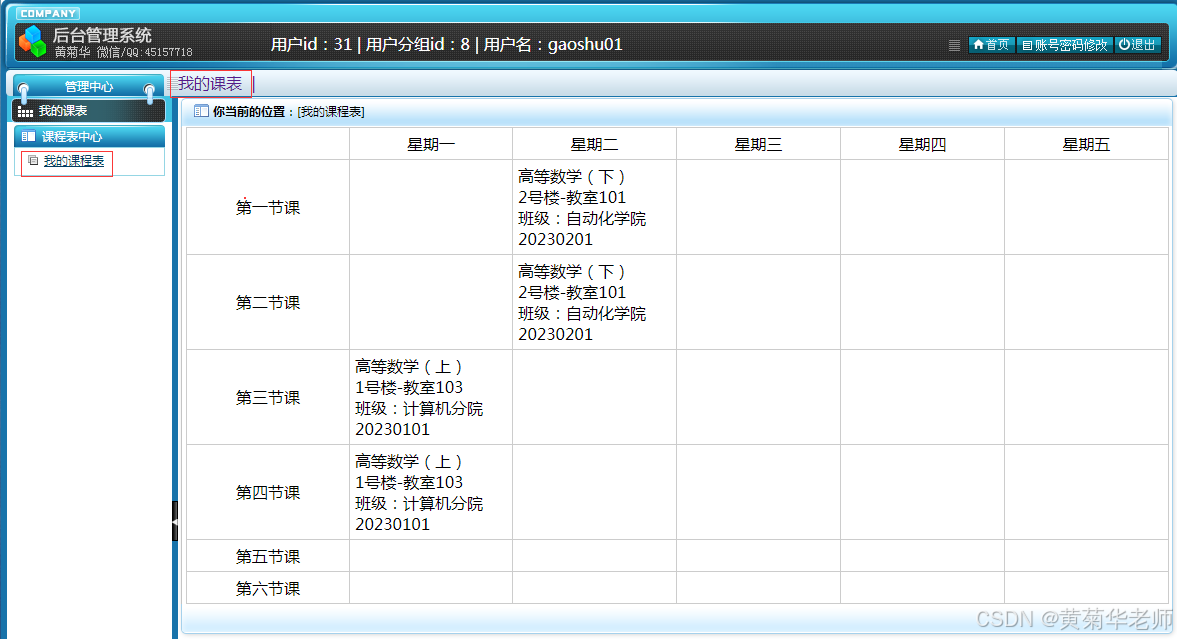Switch to the 我的课表 tab

point(210,83)
